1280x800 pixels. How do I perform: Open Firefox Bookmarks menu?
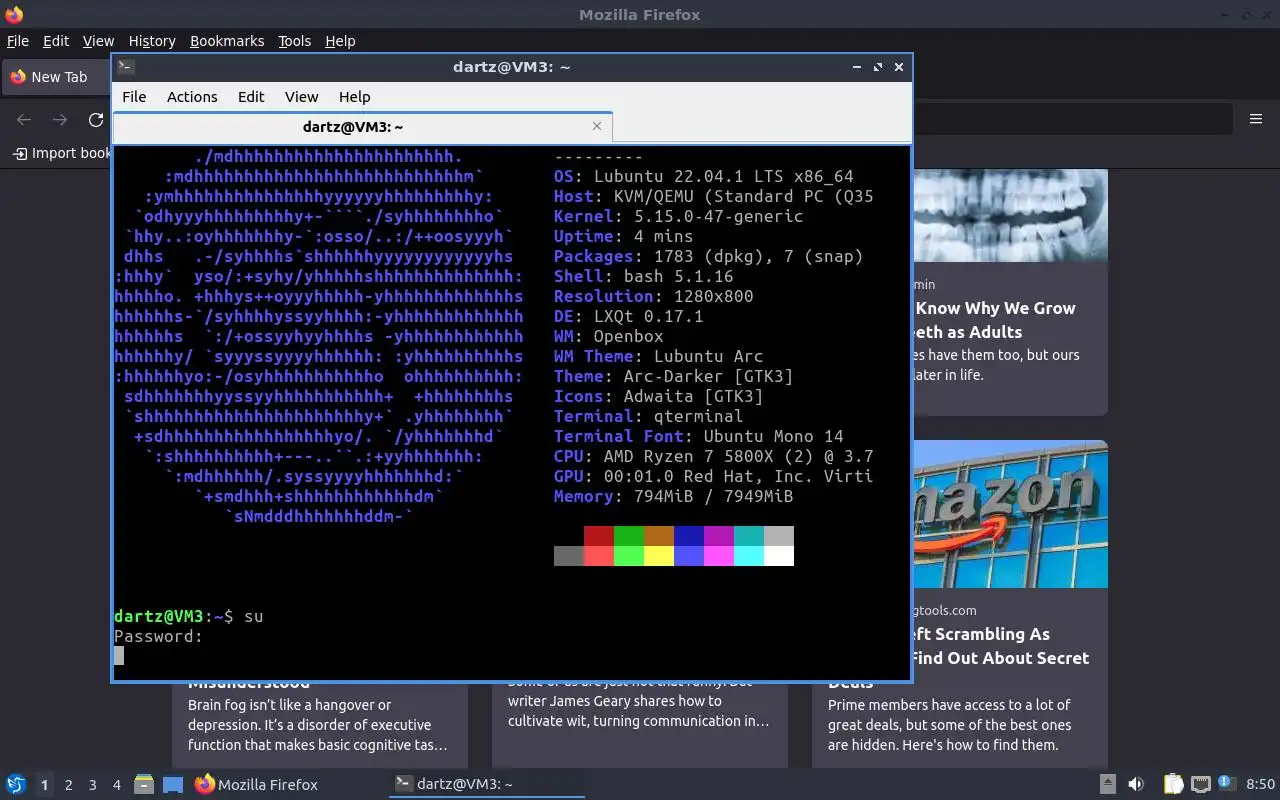(227, 41)
